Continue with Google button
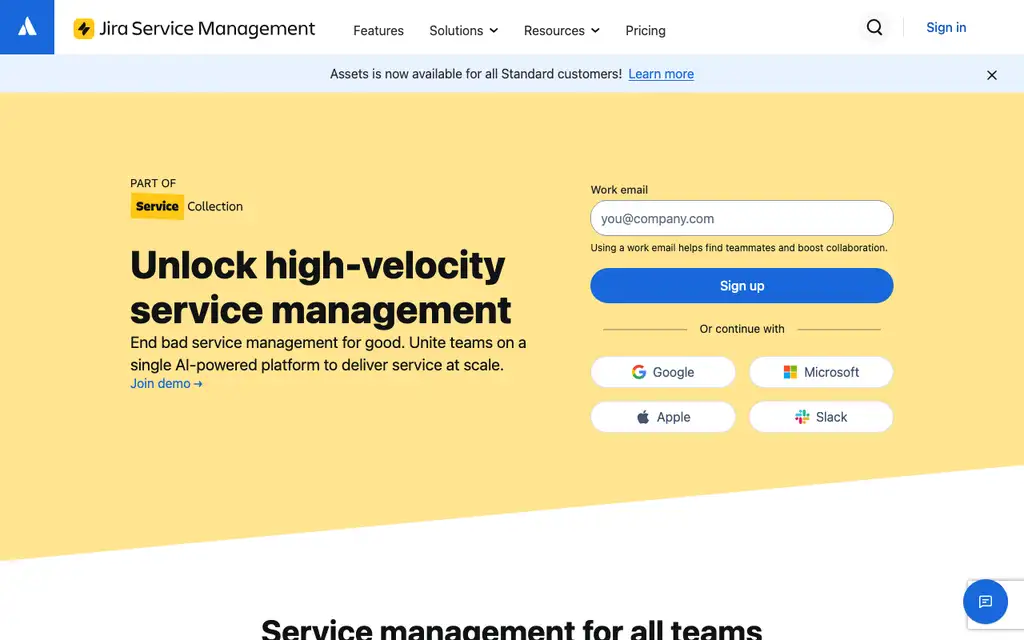This screenshot has width=1024, height=640. (663, 372)
